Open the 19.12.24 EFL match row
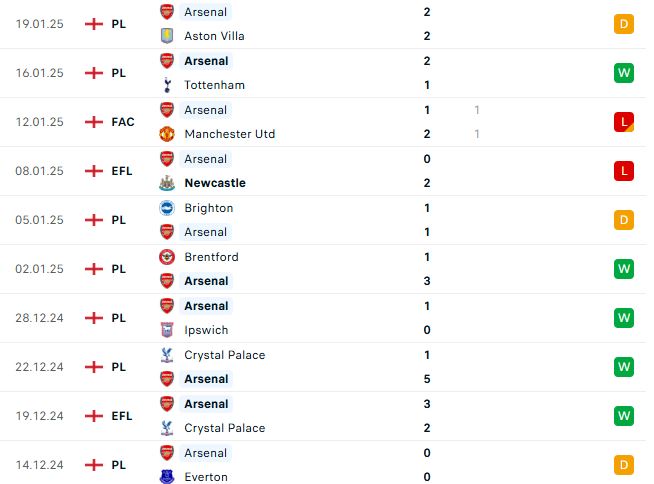 click(323, 416)
